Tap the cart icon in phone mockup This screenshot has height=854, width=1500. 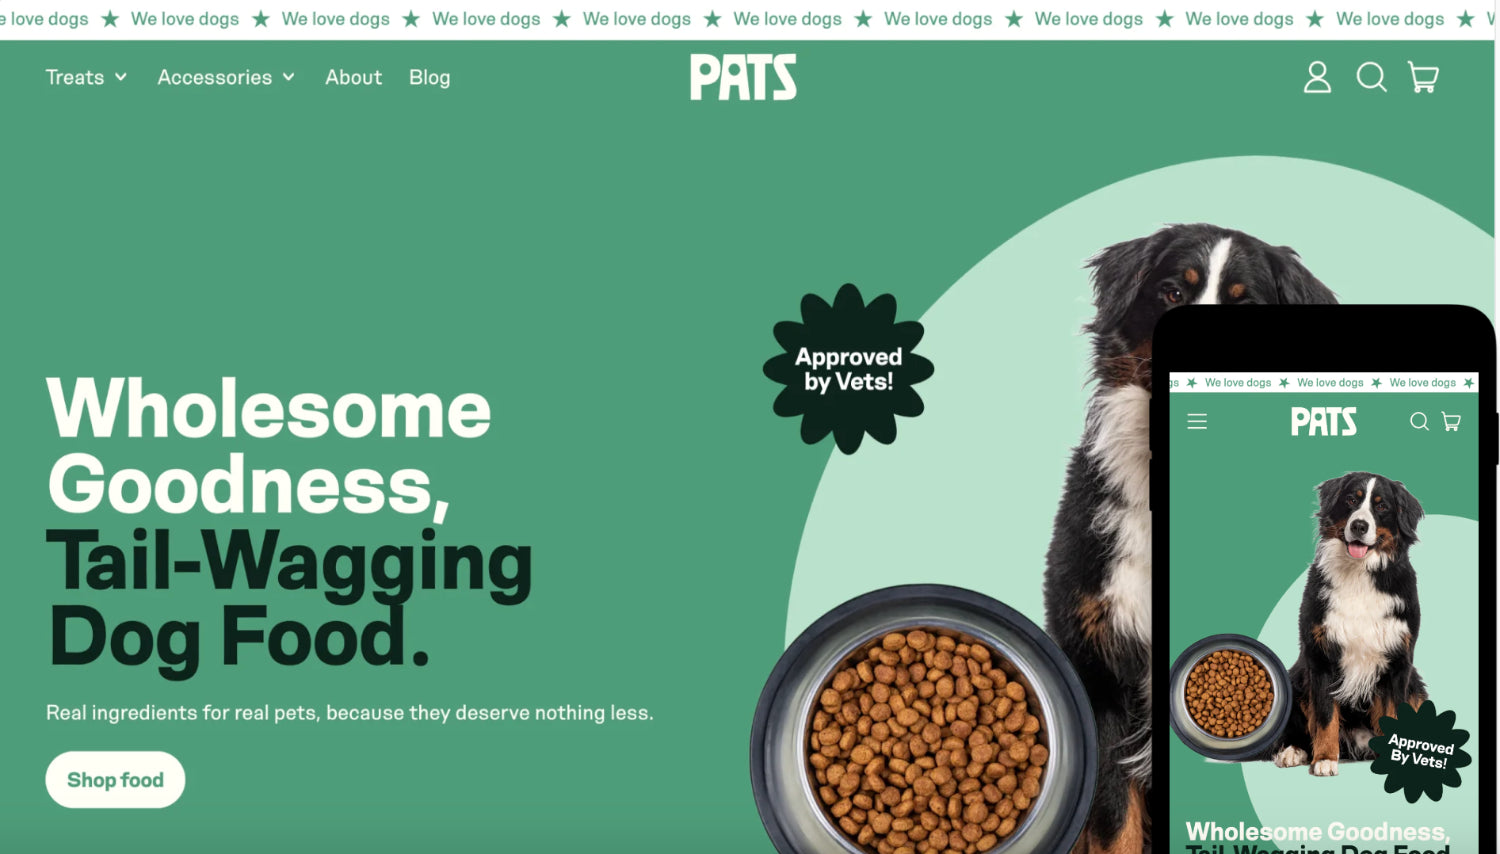coord(1451,422)
